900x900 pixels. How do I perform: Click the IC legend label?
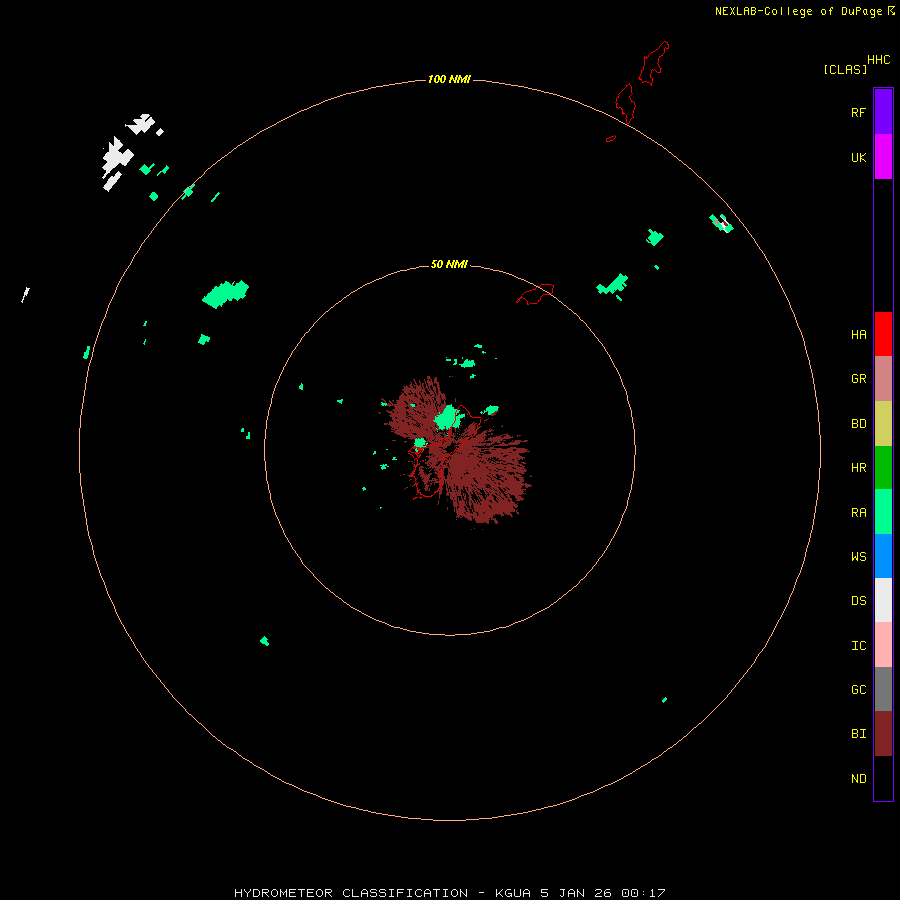click(x=859, y=646)
